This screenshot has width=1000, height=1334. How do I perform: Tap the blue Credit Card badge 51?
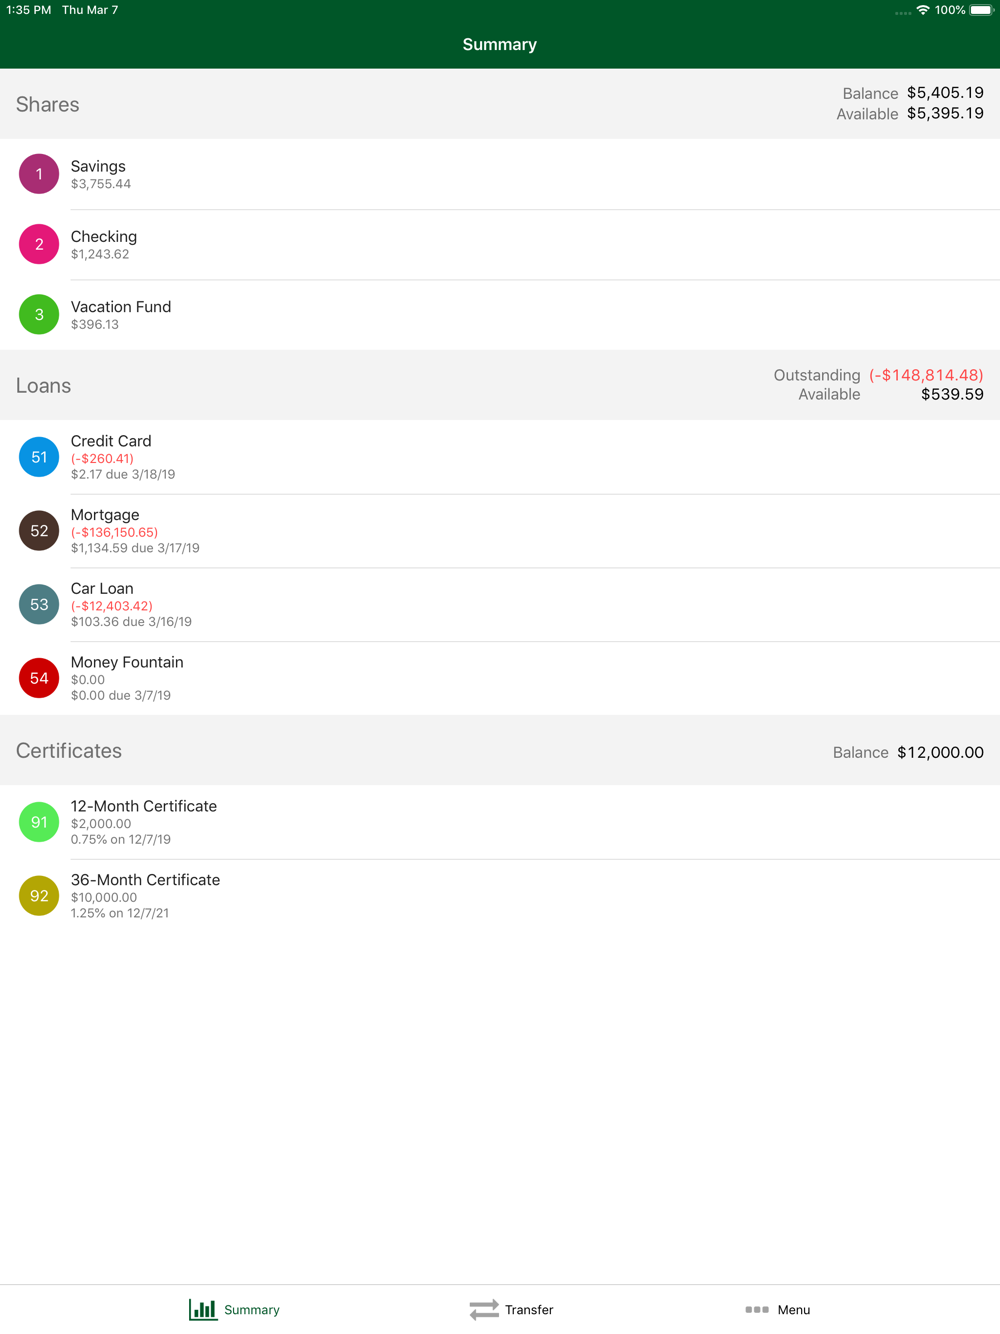coord(39,457)
